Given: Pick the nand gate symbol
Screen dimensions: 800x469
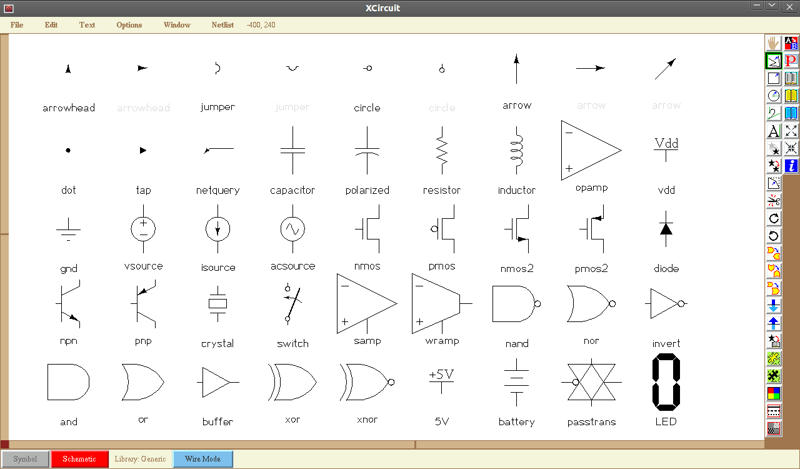Looking at the screenshot, I should (x=516, y=304).
